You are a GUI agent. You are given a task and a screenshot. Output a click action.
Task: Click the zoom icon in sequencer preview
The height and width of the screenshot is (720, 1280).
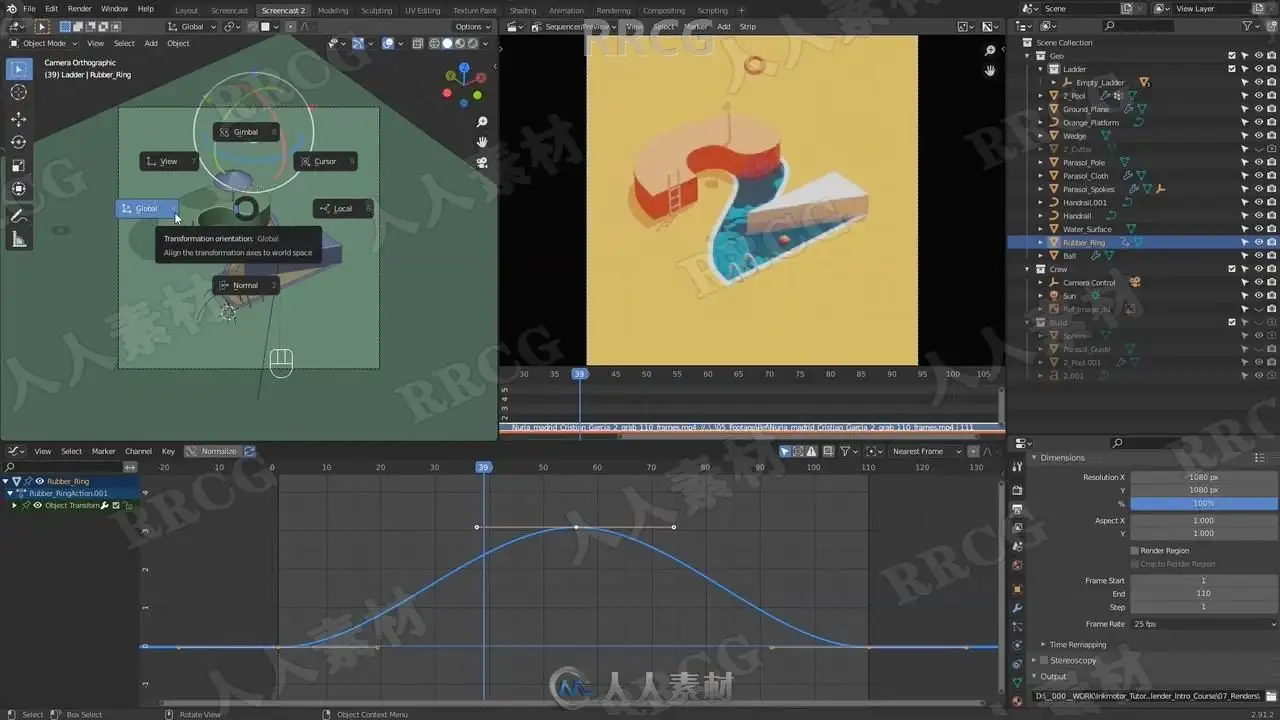pyautogui.click(x=990, y=51)
